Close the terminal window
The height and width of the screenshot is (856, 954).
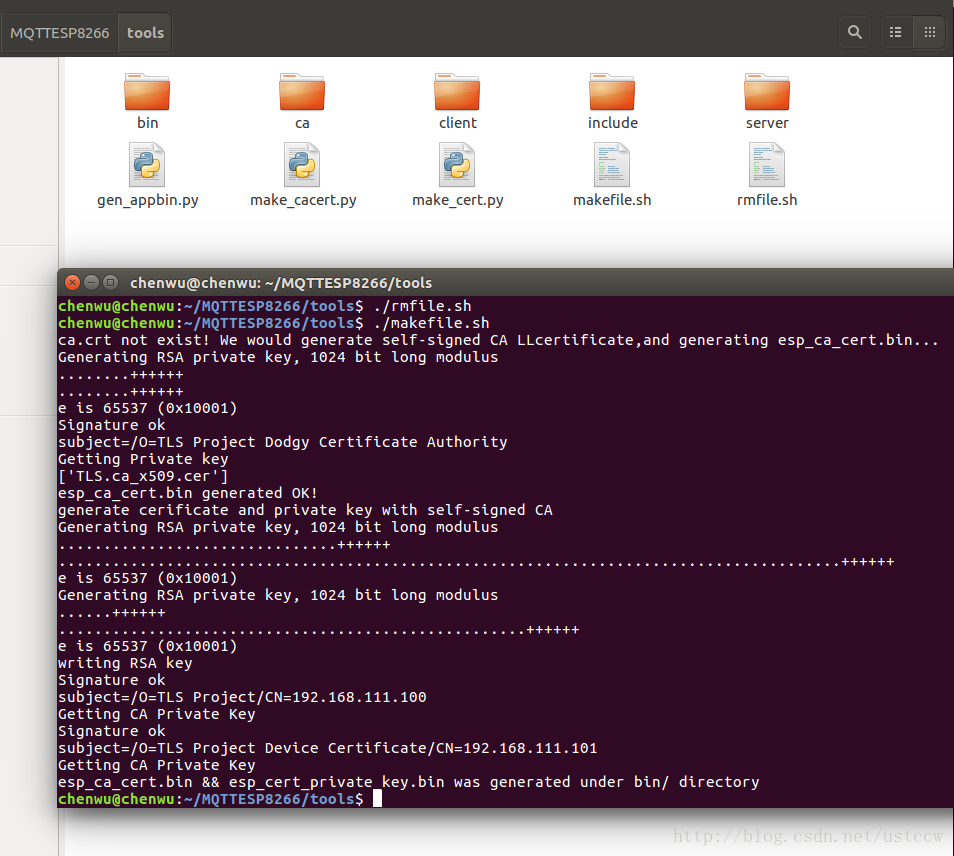point(72,282)
